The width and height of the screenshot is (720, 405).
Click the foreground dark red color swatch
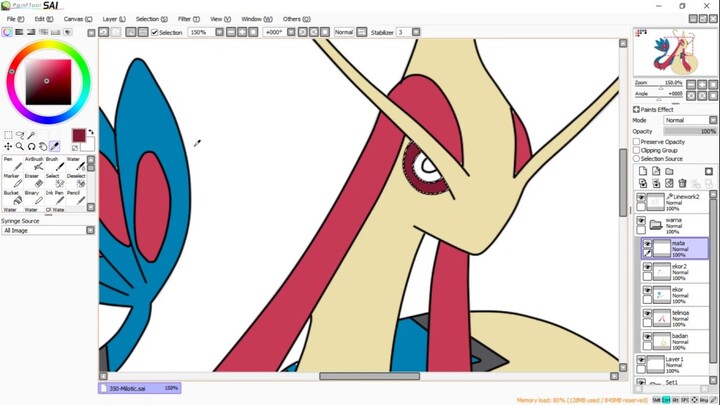79,135
